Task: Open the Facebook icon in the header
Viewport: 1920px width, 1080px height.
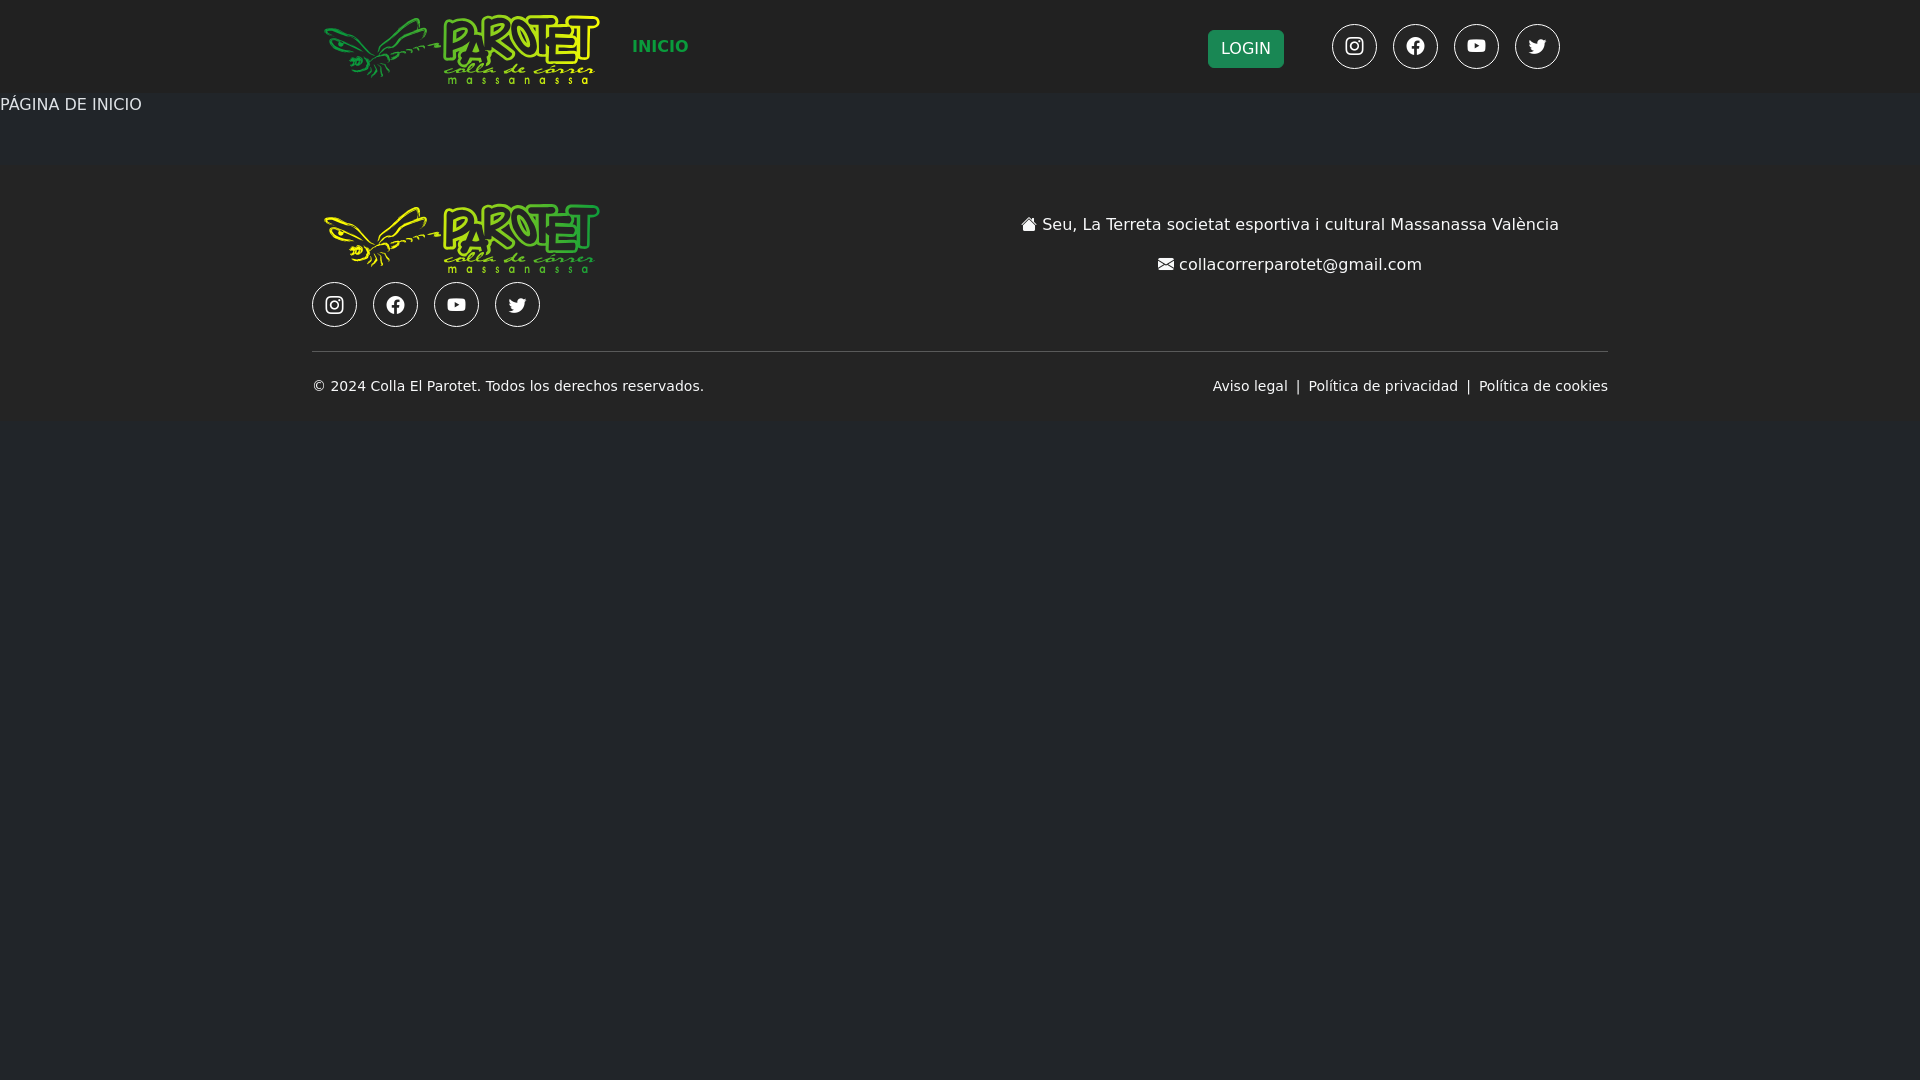Action: (x=1415, y=46)
